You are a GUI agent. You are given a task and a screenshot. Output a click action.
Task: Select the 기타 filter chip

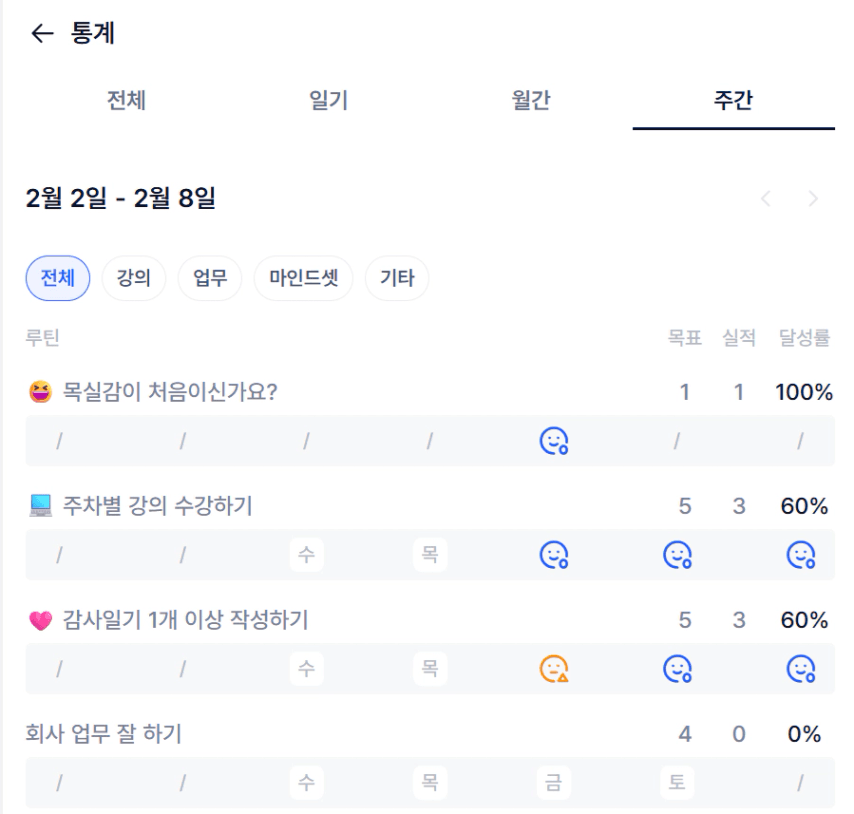click(397, 278)
